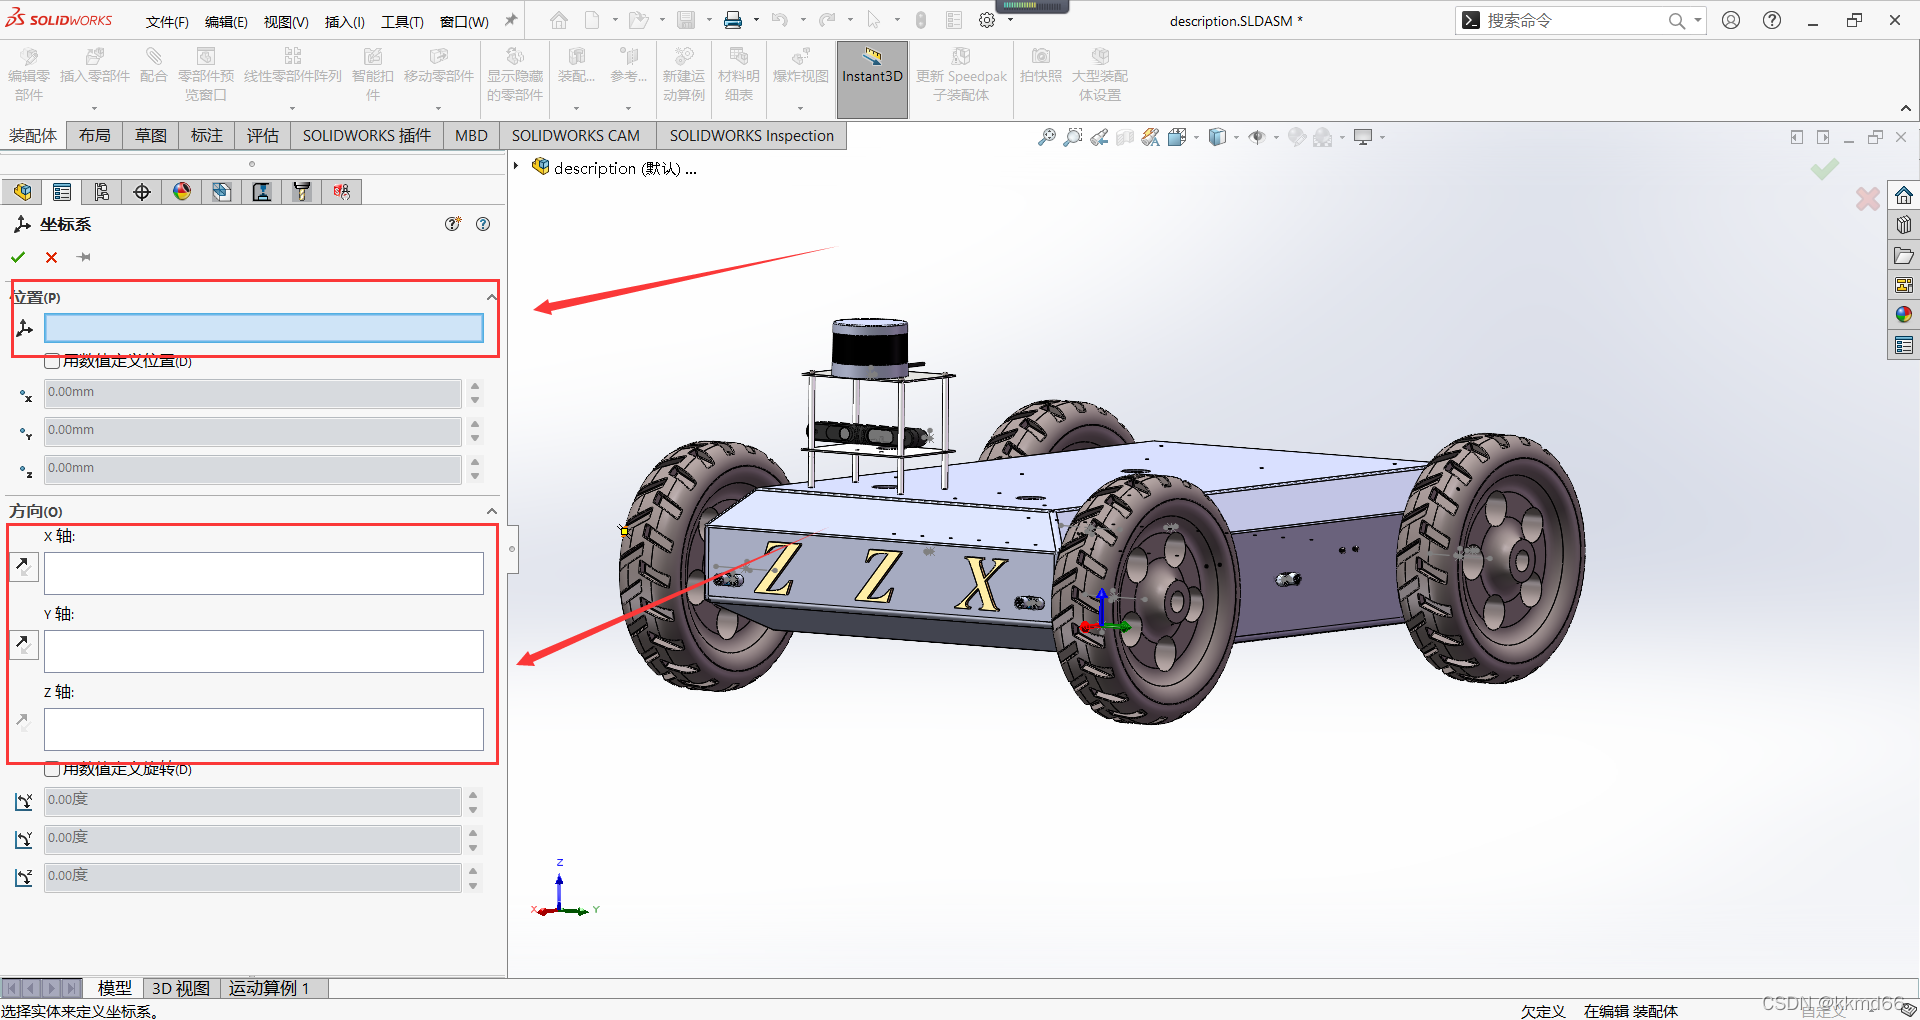Open the Section View icon
The width and height of the screenshot is (1920, 1020).
pos(1125,137)
